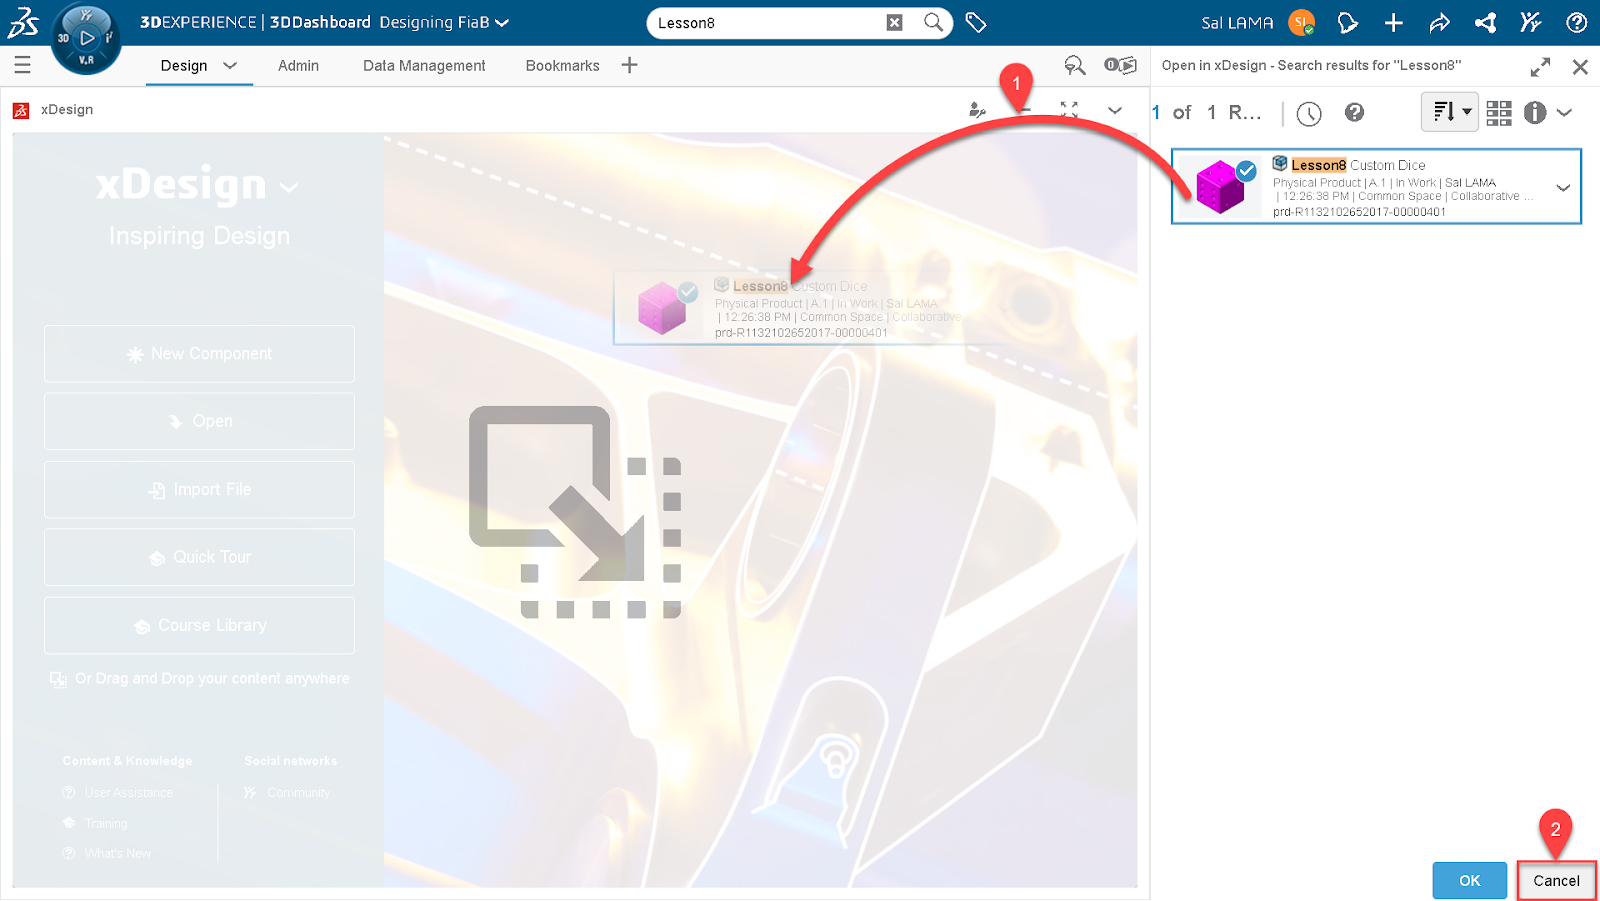
Task: Open Sal LAMA profile avatar
Action: [x=1301, y=22]
